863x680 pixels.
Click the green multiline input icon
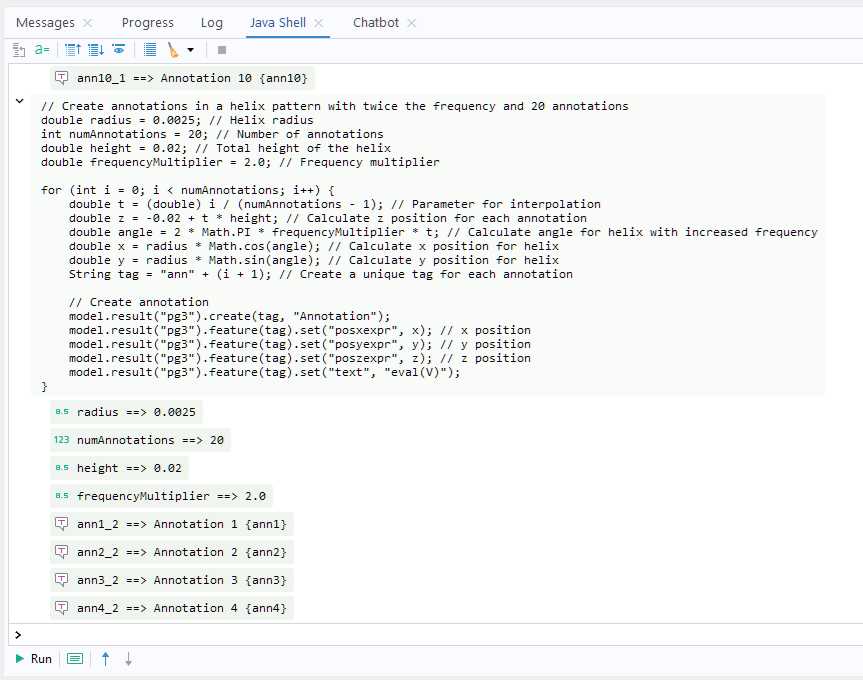(x=75, y=659)
